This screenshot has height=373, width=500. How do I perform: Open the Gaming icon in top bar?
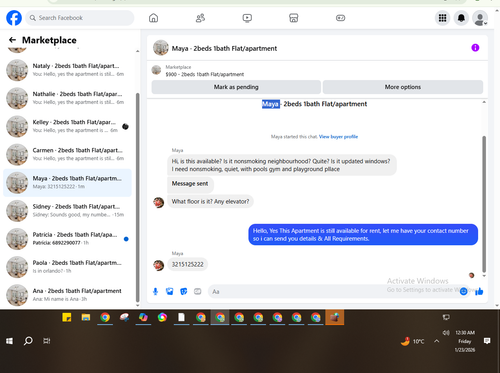coord(340,18)
